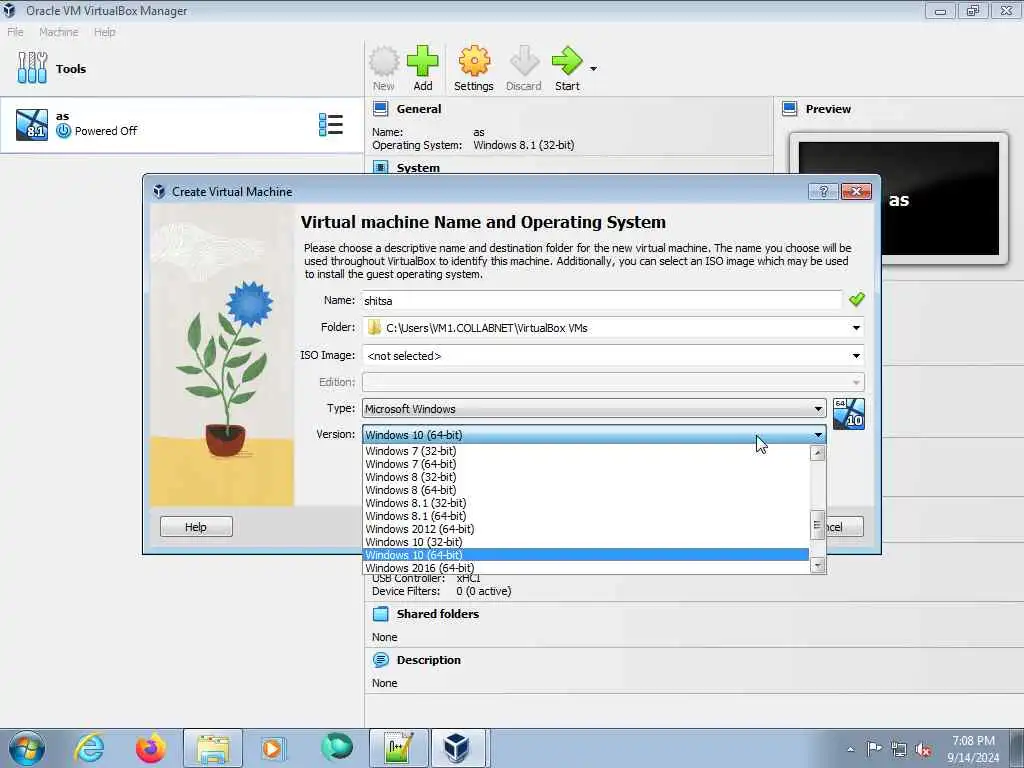Open the Start button dropdown arrow

tap(593, 69)
